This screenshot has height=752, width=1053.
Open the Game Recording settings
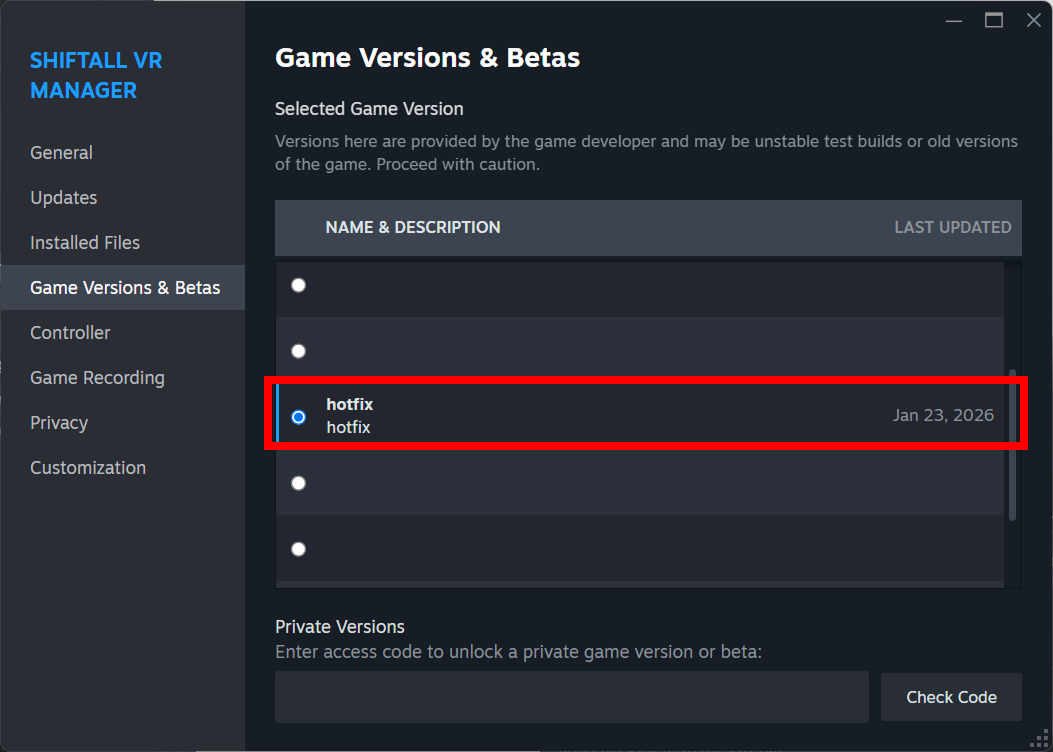(x=97, y=377)
